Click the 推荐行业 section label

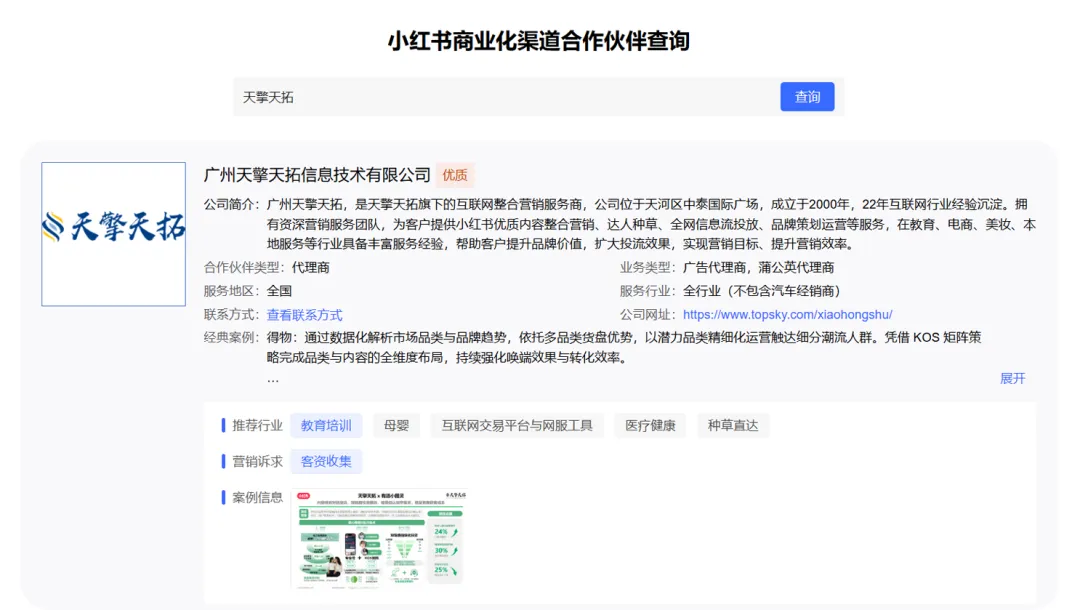[257, 425]
